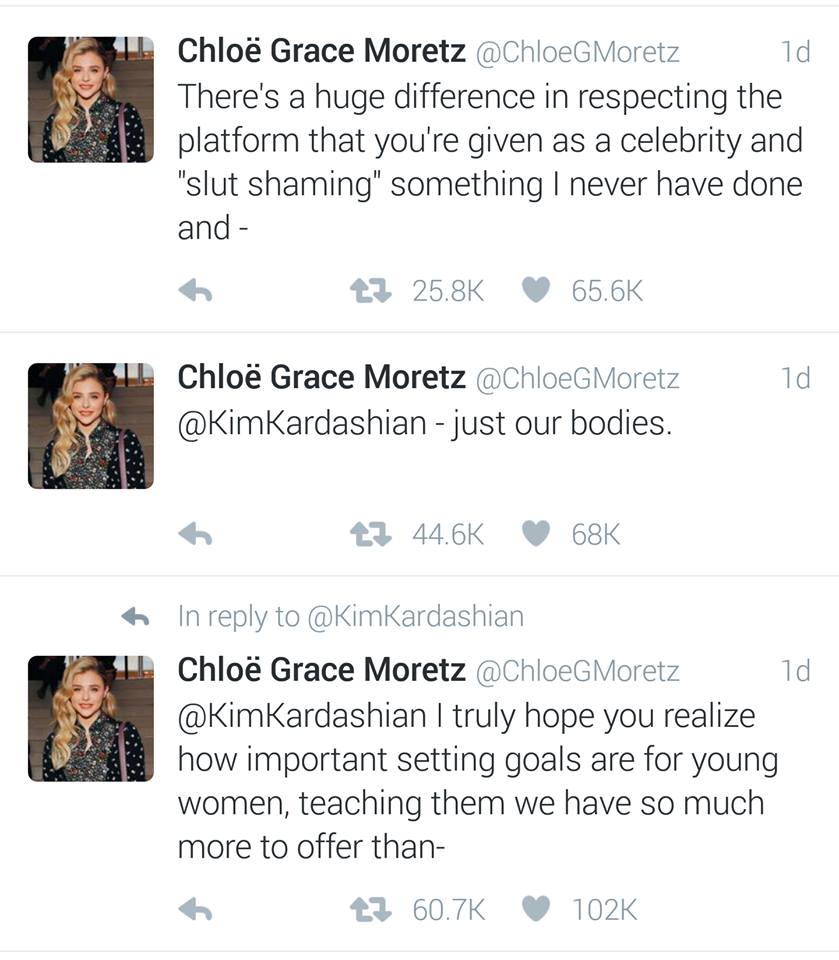This screenshot has height=960, width=839.
Task: Retweet the tweet with 44.6K retweets
Action: (365, 536)
